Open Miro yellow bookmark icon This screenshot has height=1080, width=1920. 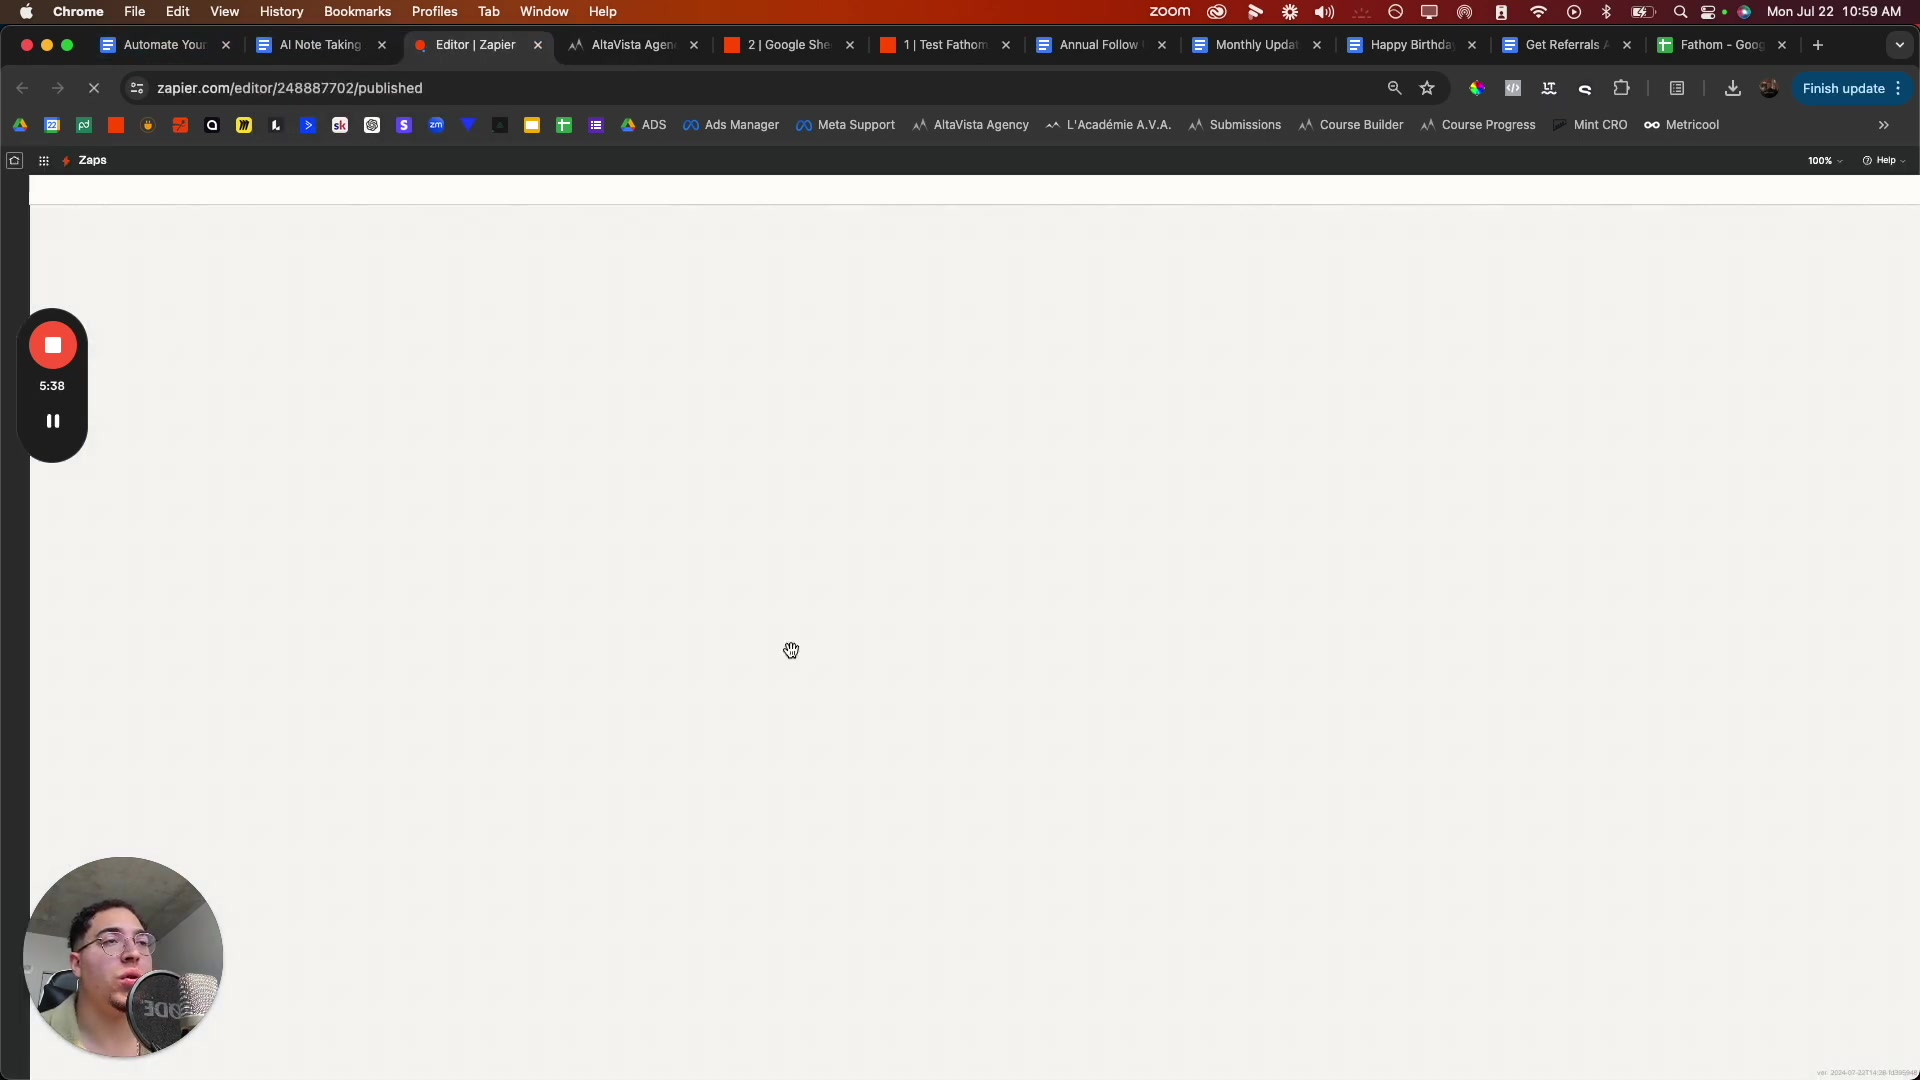coord(244,125)
